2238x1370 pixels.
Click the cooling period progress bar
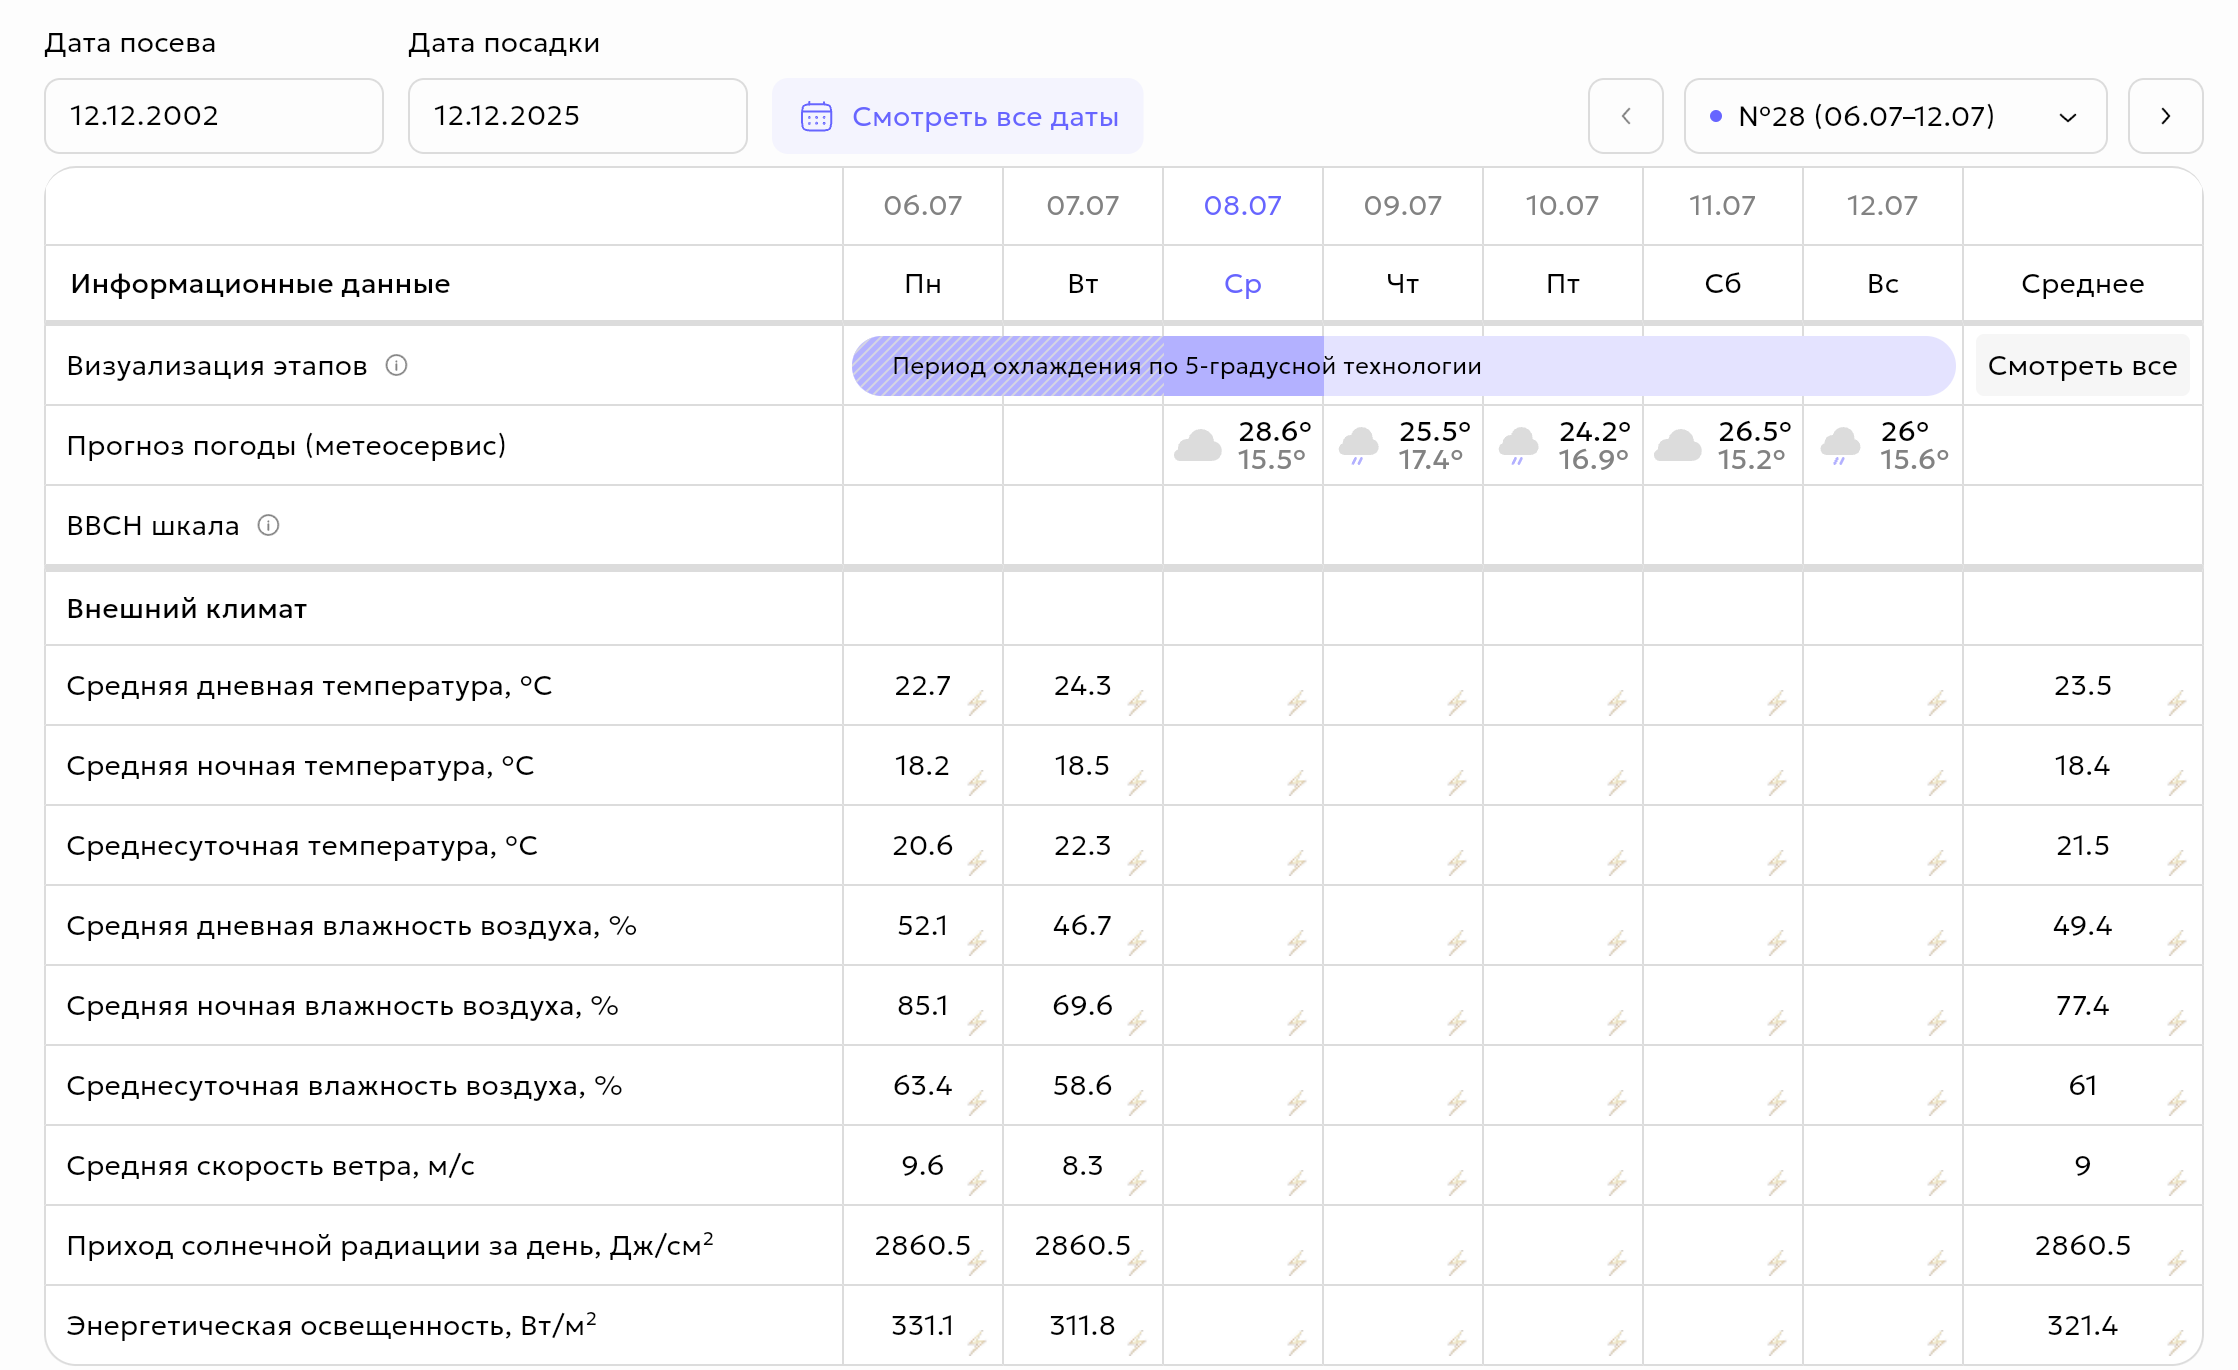pos(1403,366)
